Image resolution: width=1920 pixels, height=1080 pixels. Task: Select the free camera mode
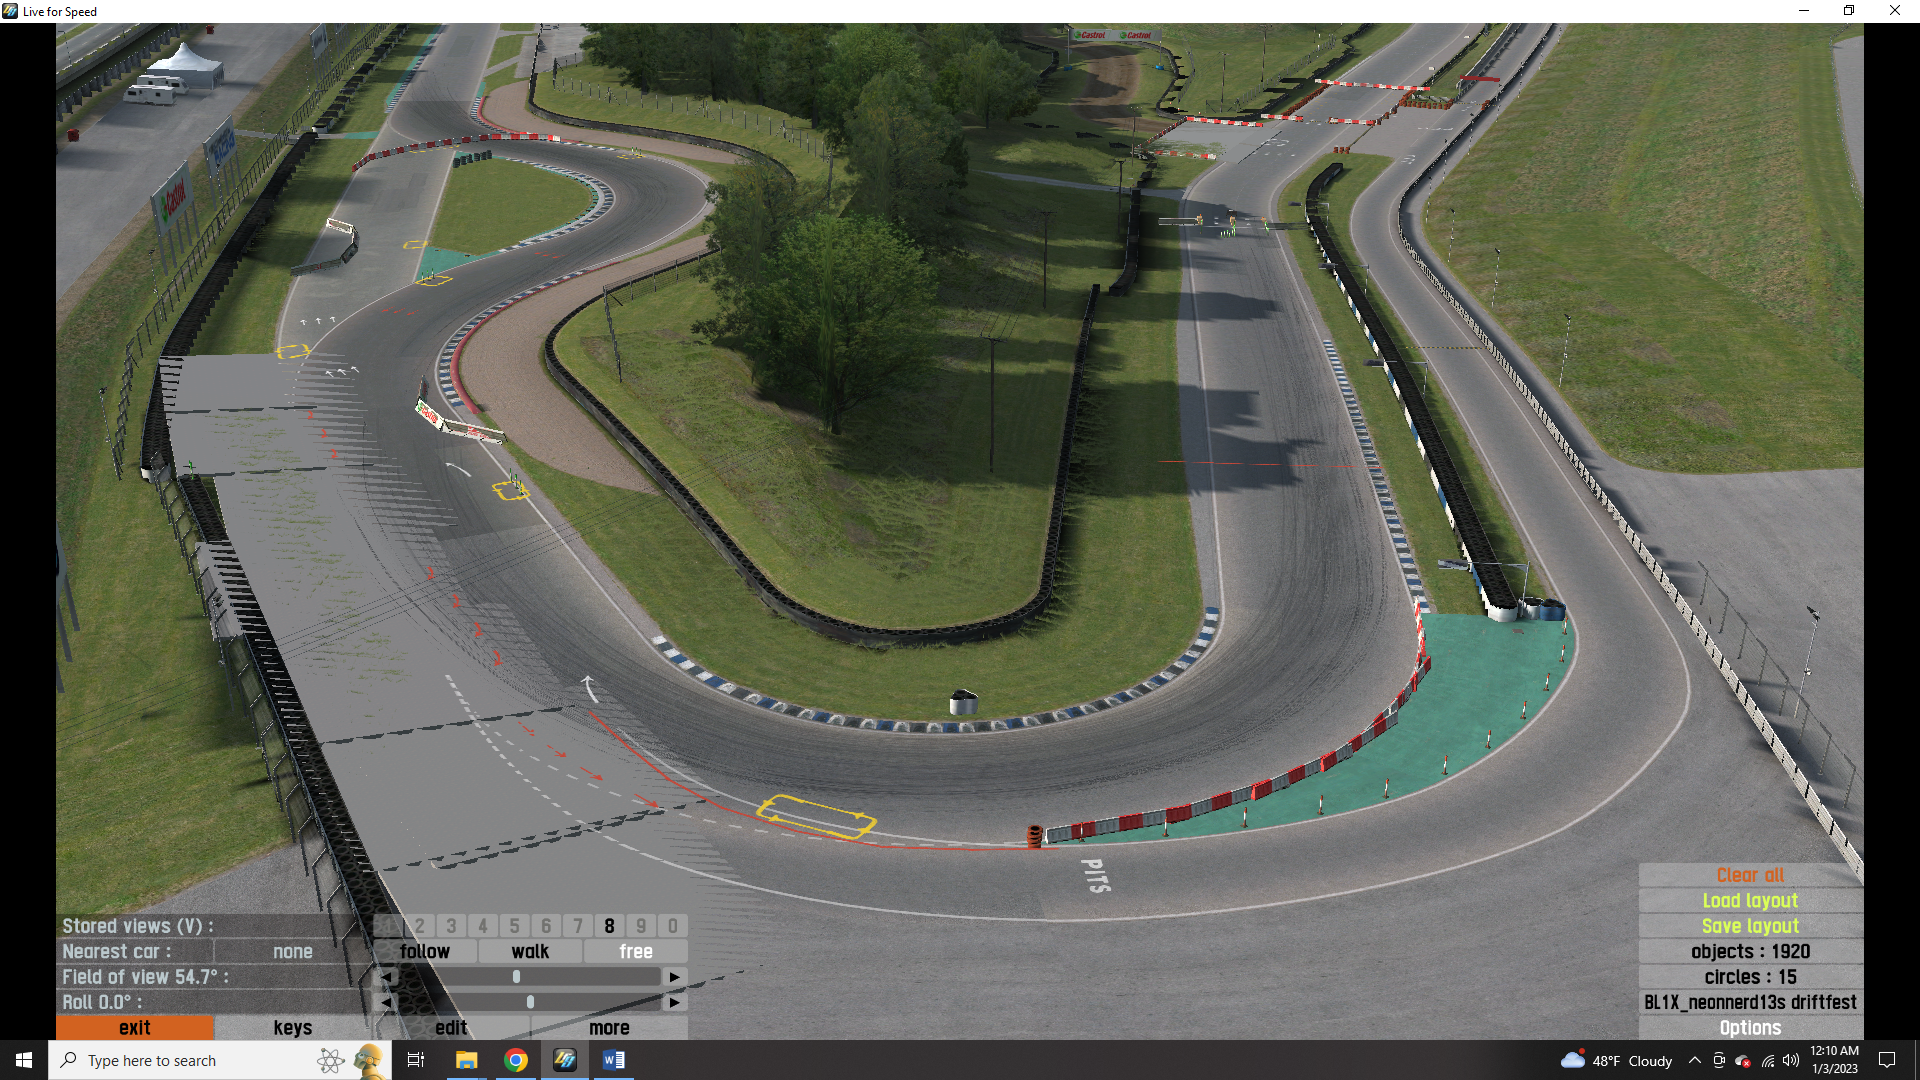636,951
